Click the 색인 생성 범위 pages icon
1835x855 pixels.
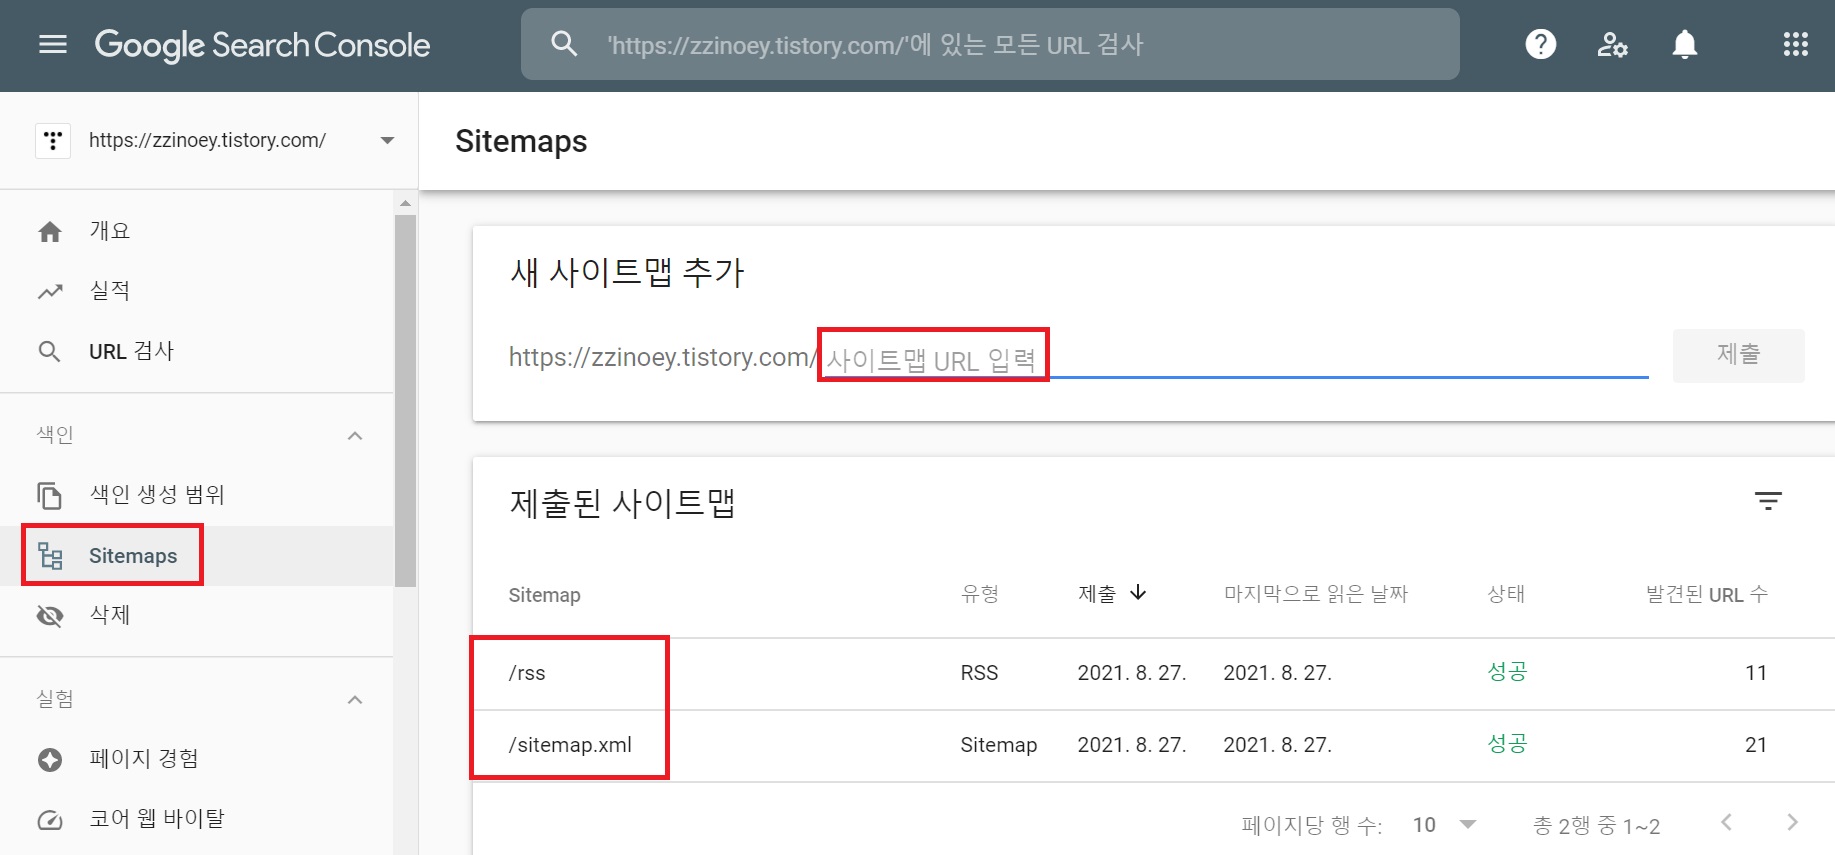click(x=50, y=495)
